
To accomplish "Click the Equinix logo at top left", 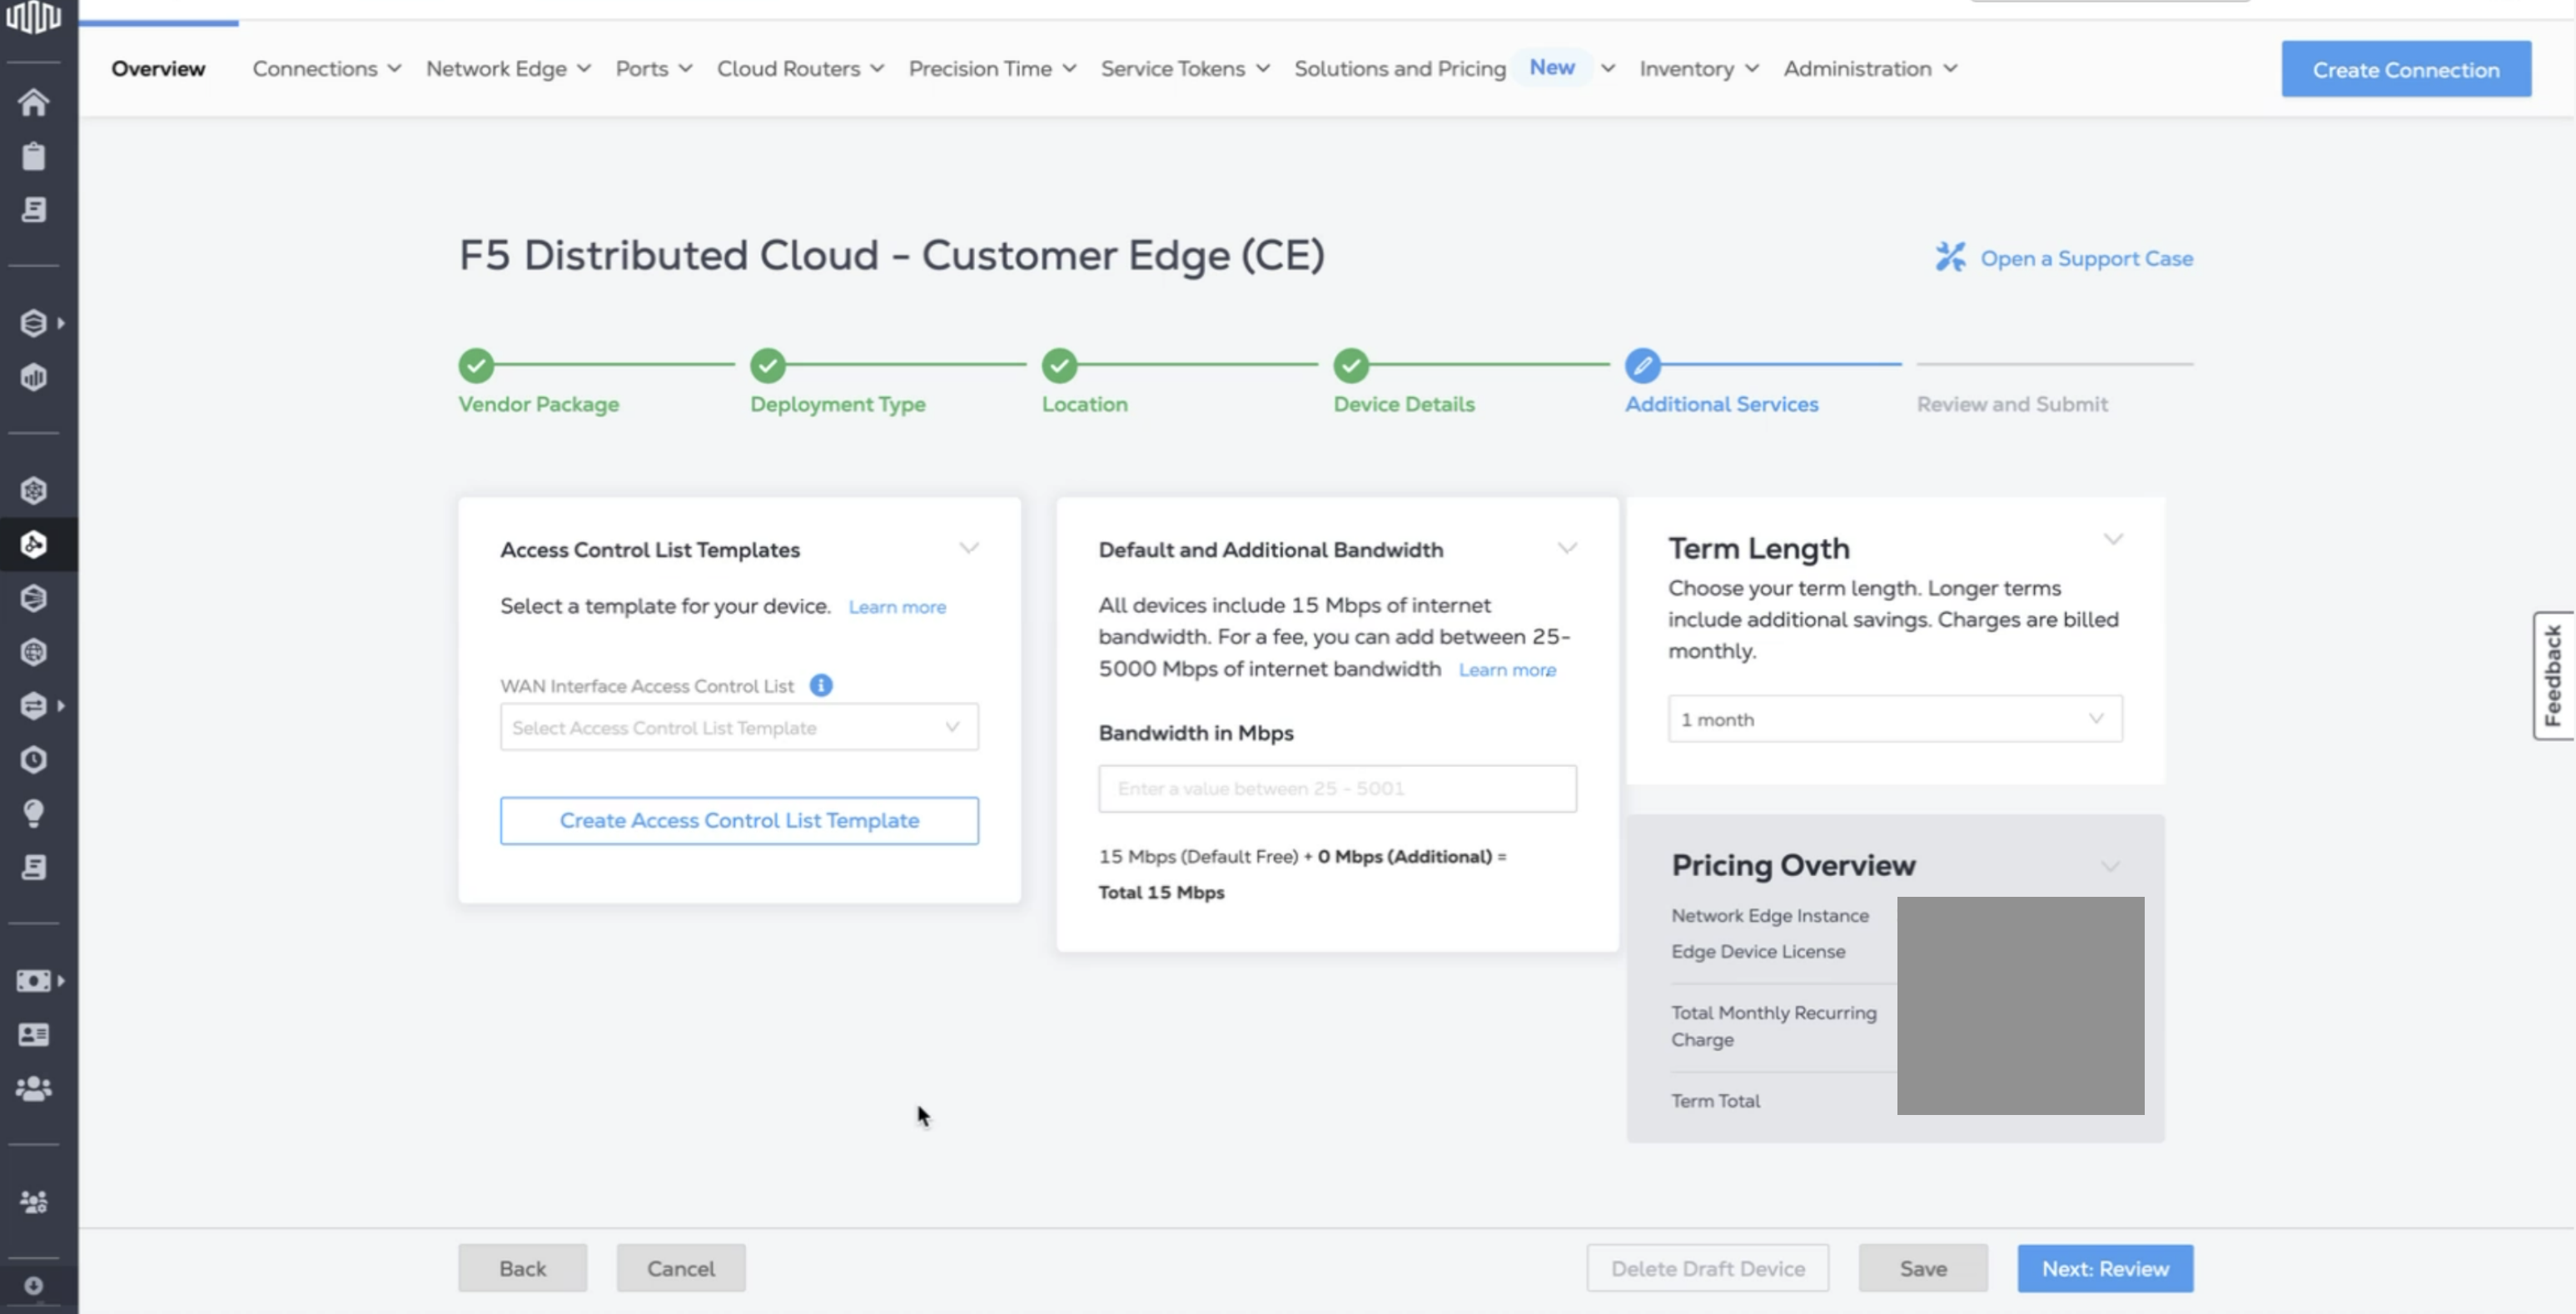I will pyautogui.click(x=33, y=17).
